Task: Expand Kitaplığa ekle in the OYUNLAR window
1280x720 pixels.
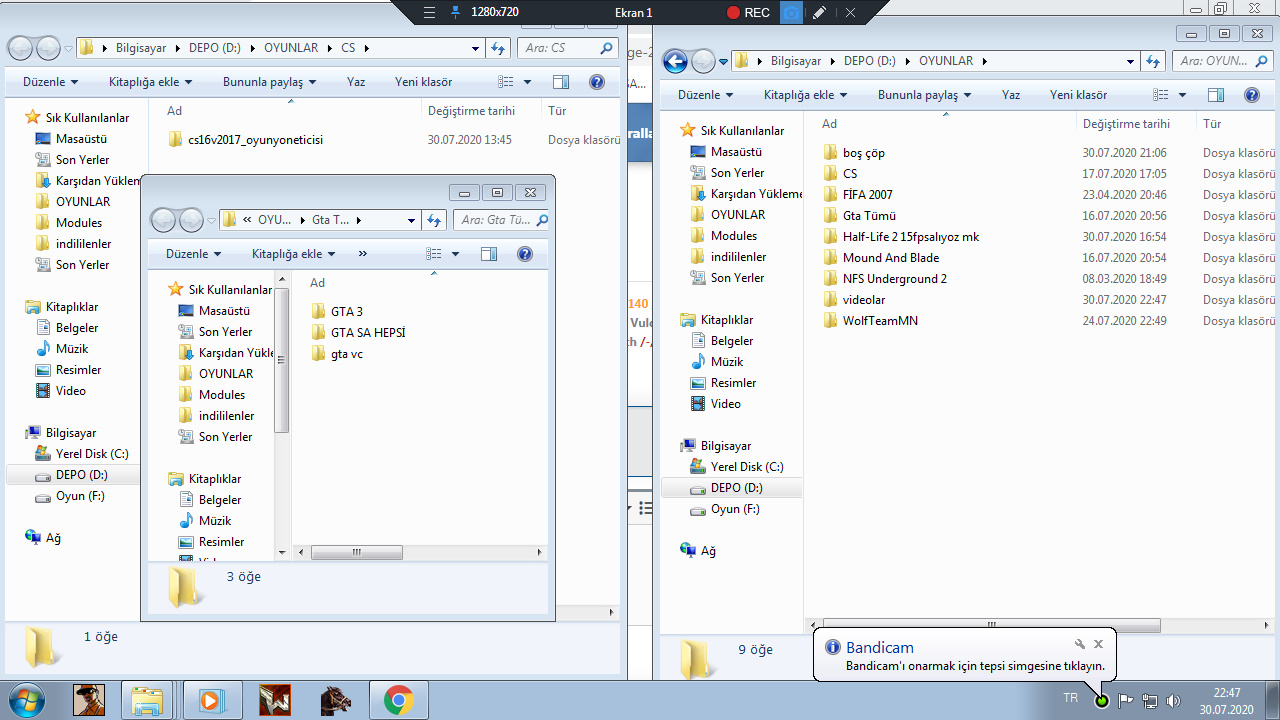Action: pyautogui.click(x=805, y=95)
